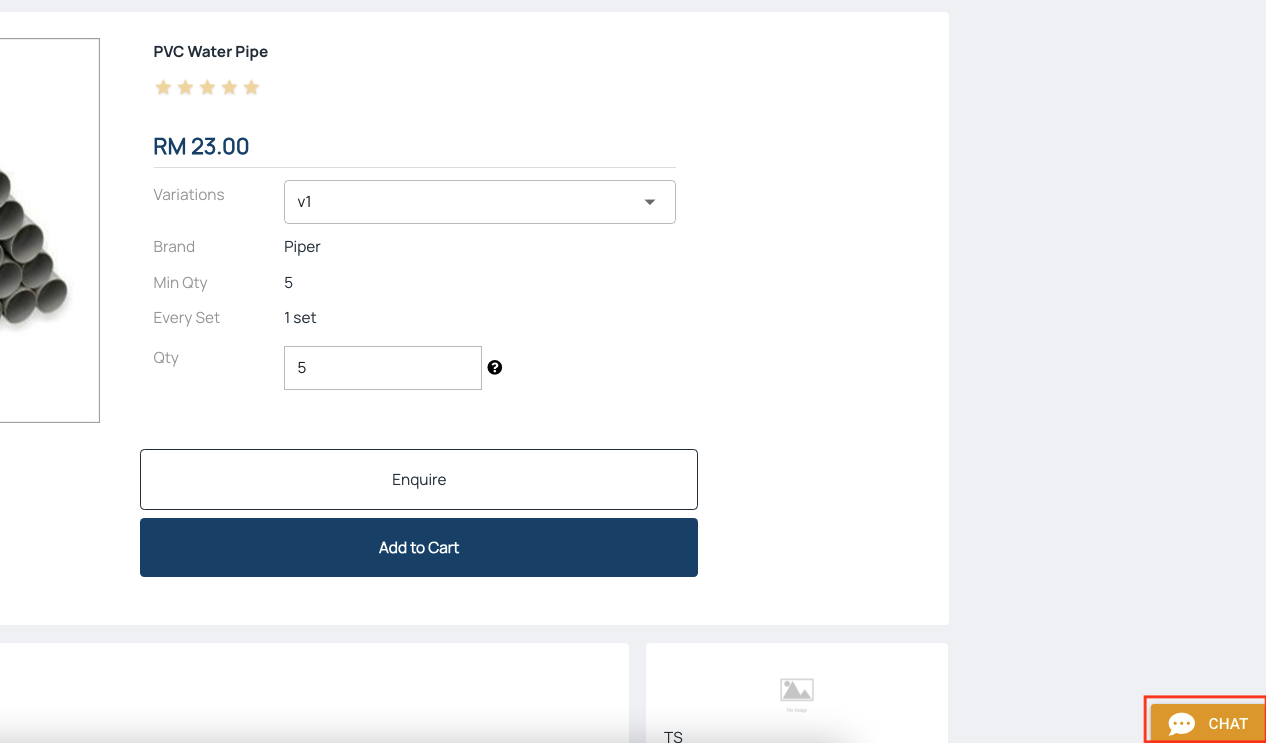Select the fifth rating star
This screenshot has width=1266, height=743.
coord(251,88)
